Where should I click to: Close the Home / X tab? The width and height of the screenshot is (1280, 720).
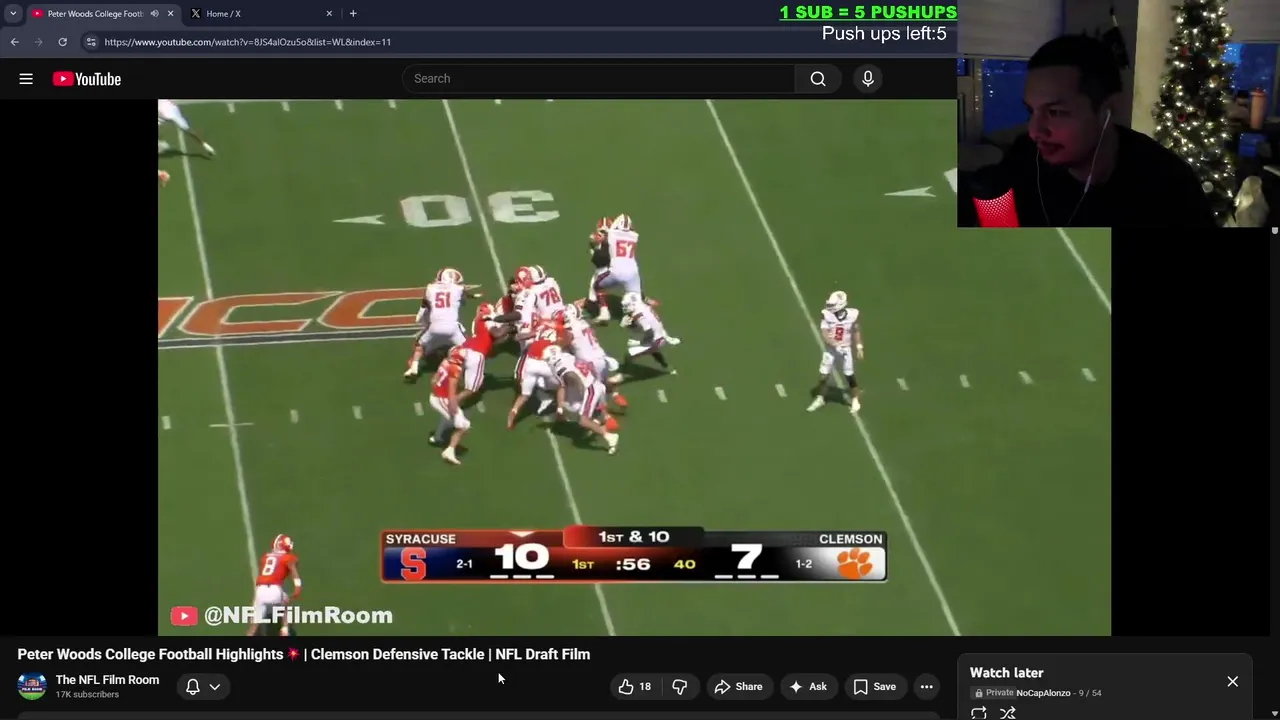coord(329,14)
